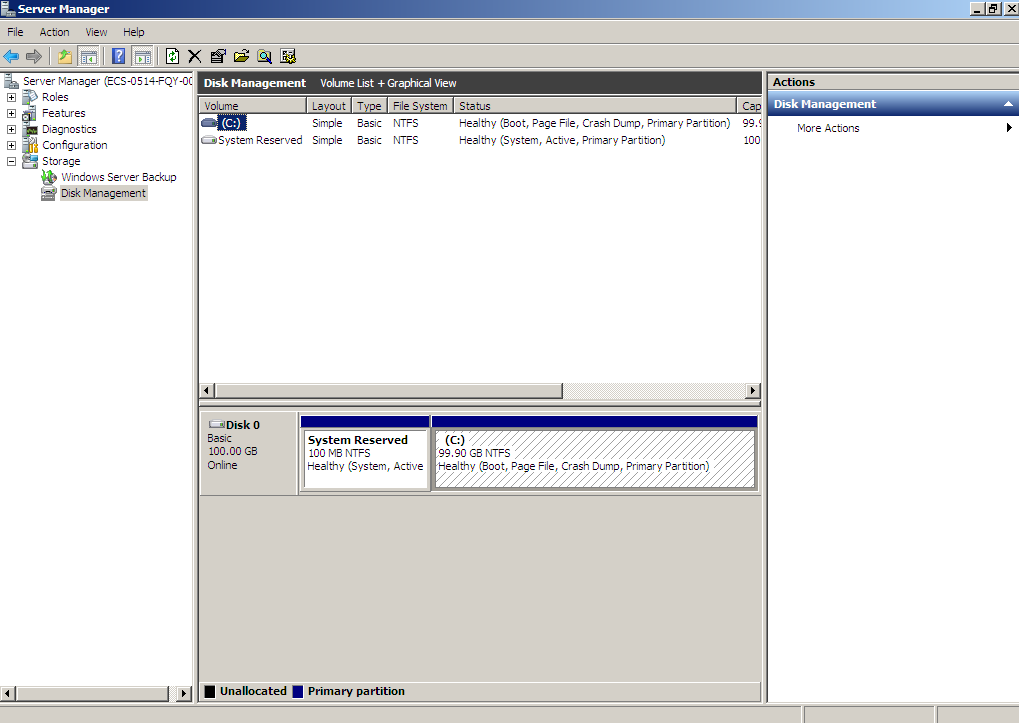The width and height of the screenshot is (1019, 723).
Task: Click the Up one level folder icon
Action: coord(65,56)
